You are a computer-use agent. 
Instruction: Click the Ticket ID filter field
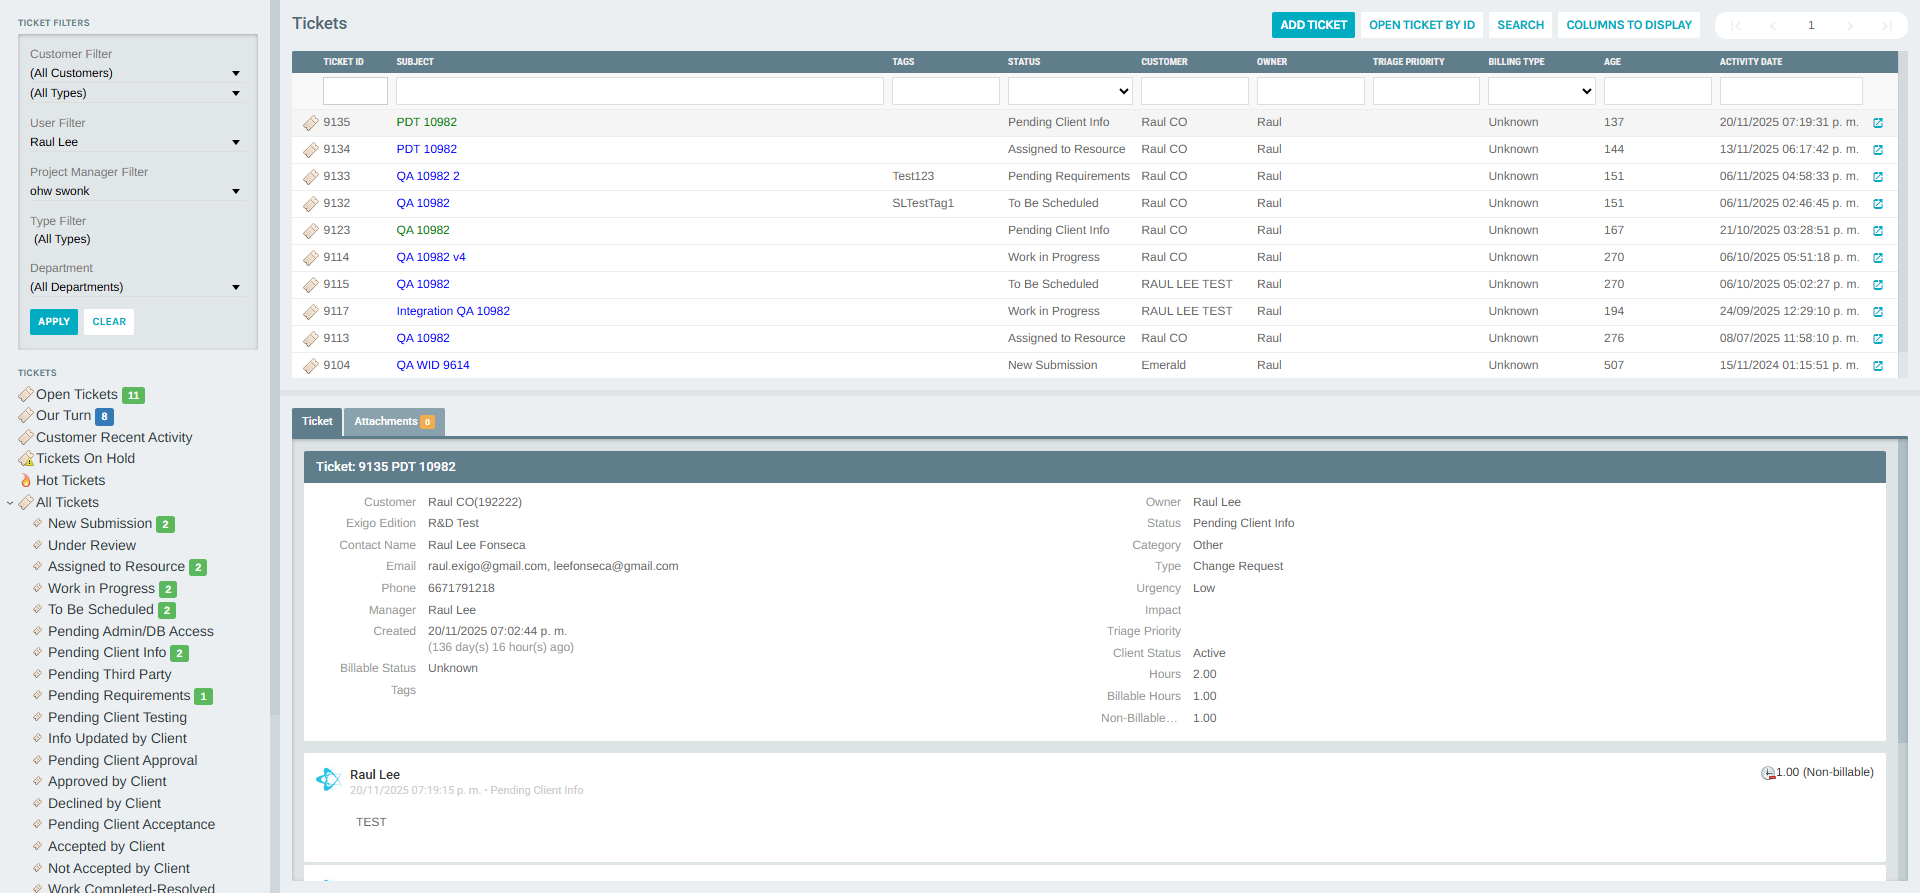355,91
